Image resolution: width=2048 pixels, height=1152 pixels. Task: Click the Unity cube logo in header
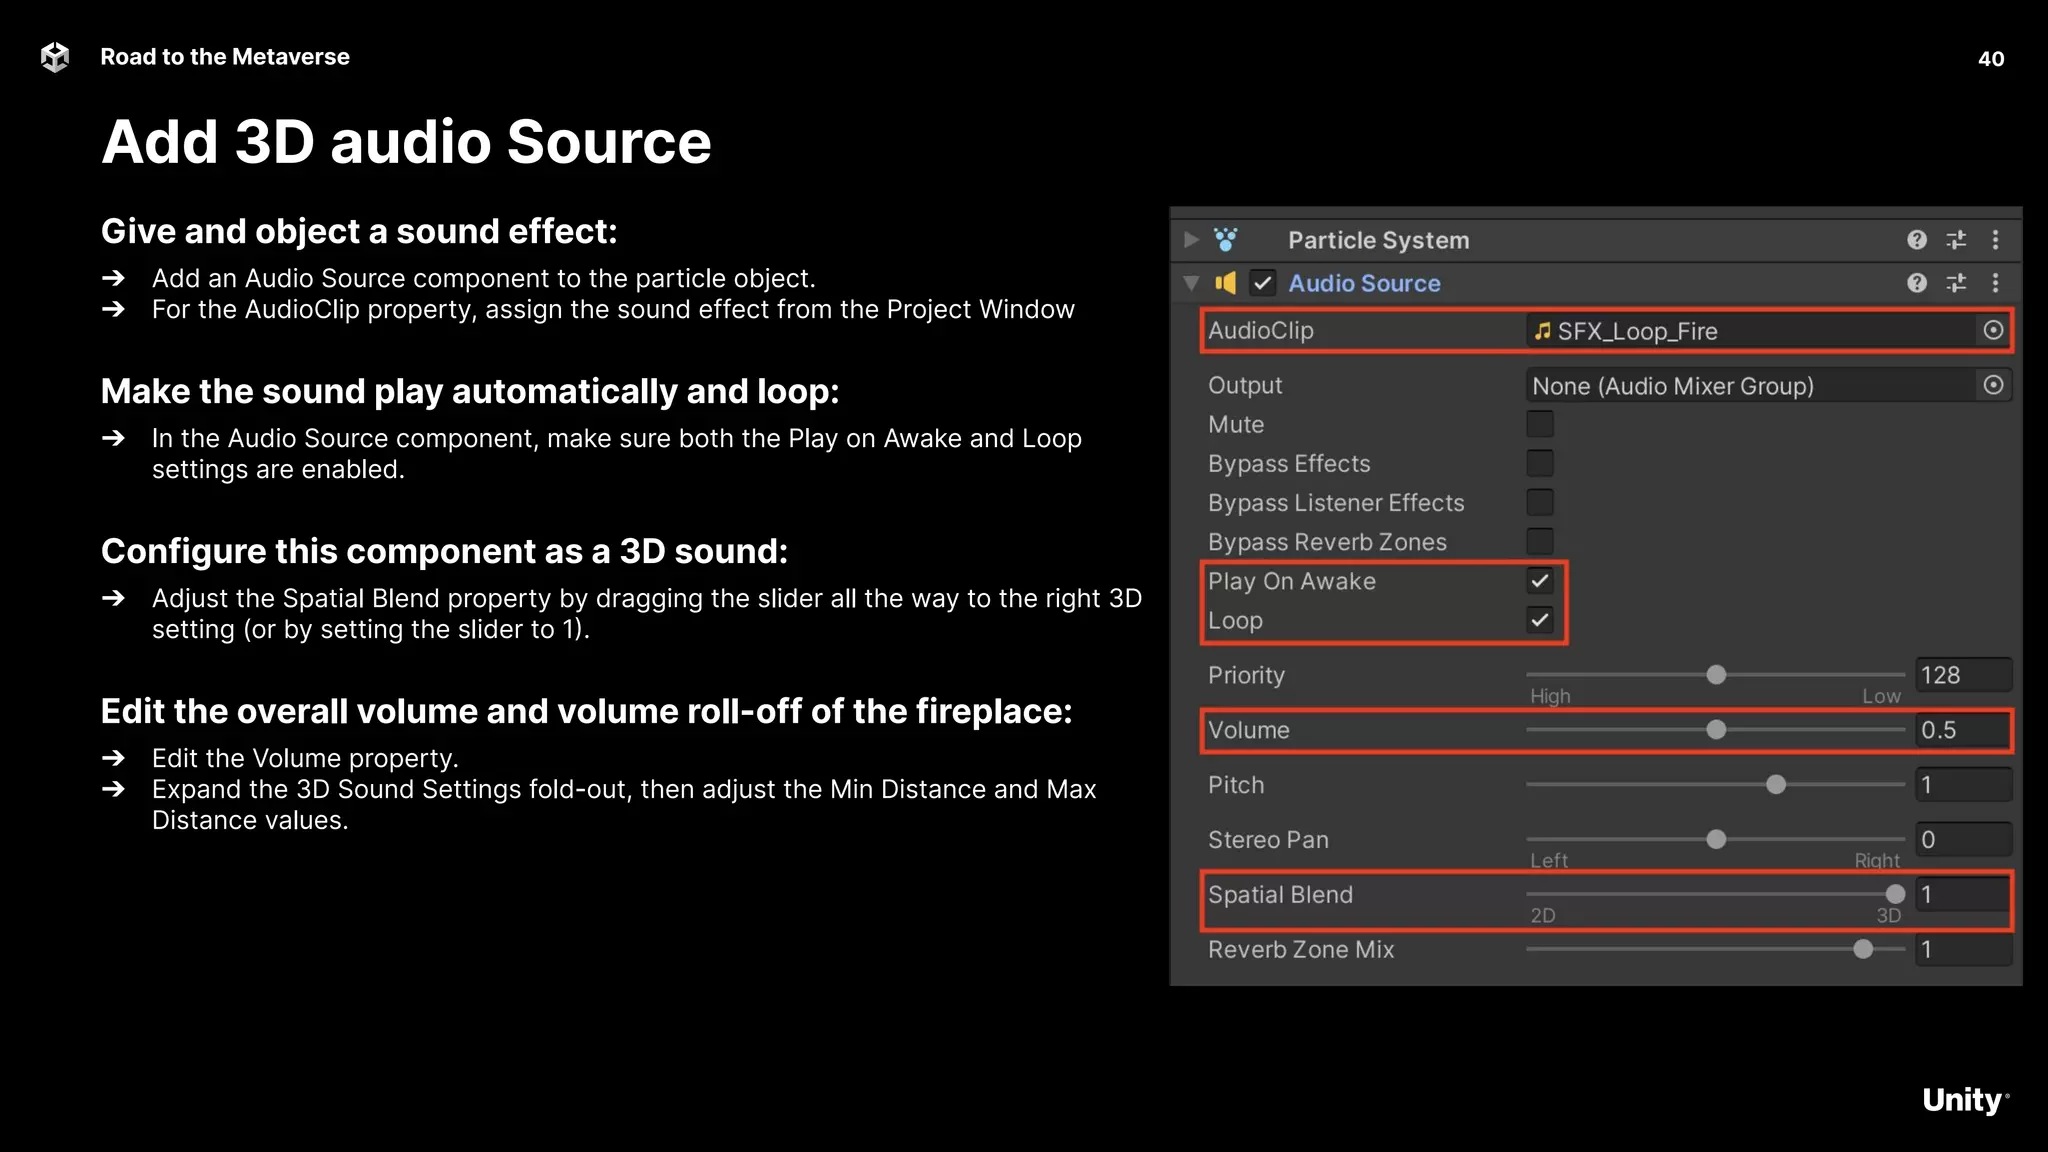[x=55, y=57]
